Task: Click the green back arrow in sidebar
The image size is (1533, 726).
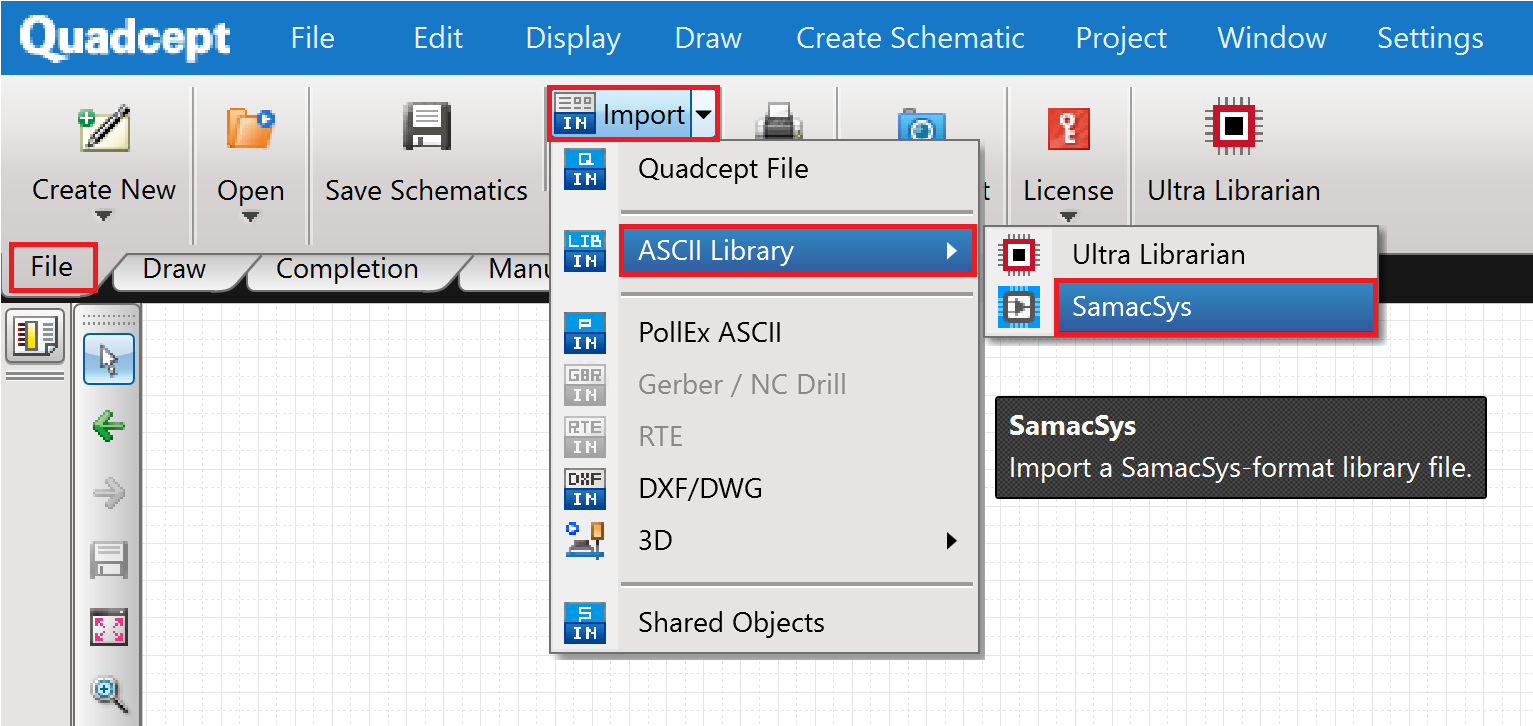Action: pyautogui.click(x=108, y=426)
